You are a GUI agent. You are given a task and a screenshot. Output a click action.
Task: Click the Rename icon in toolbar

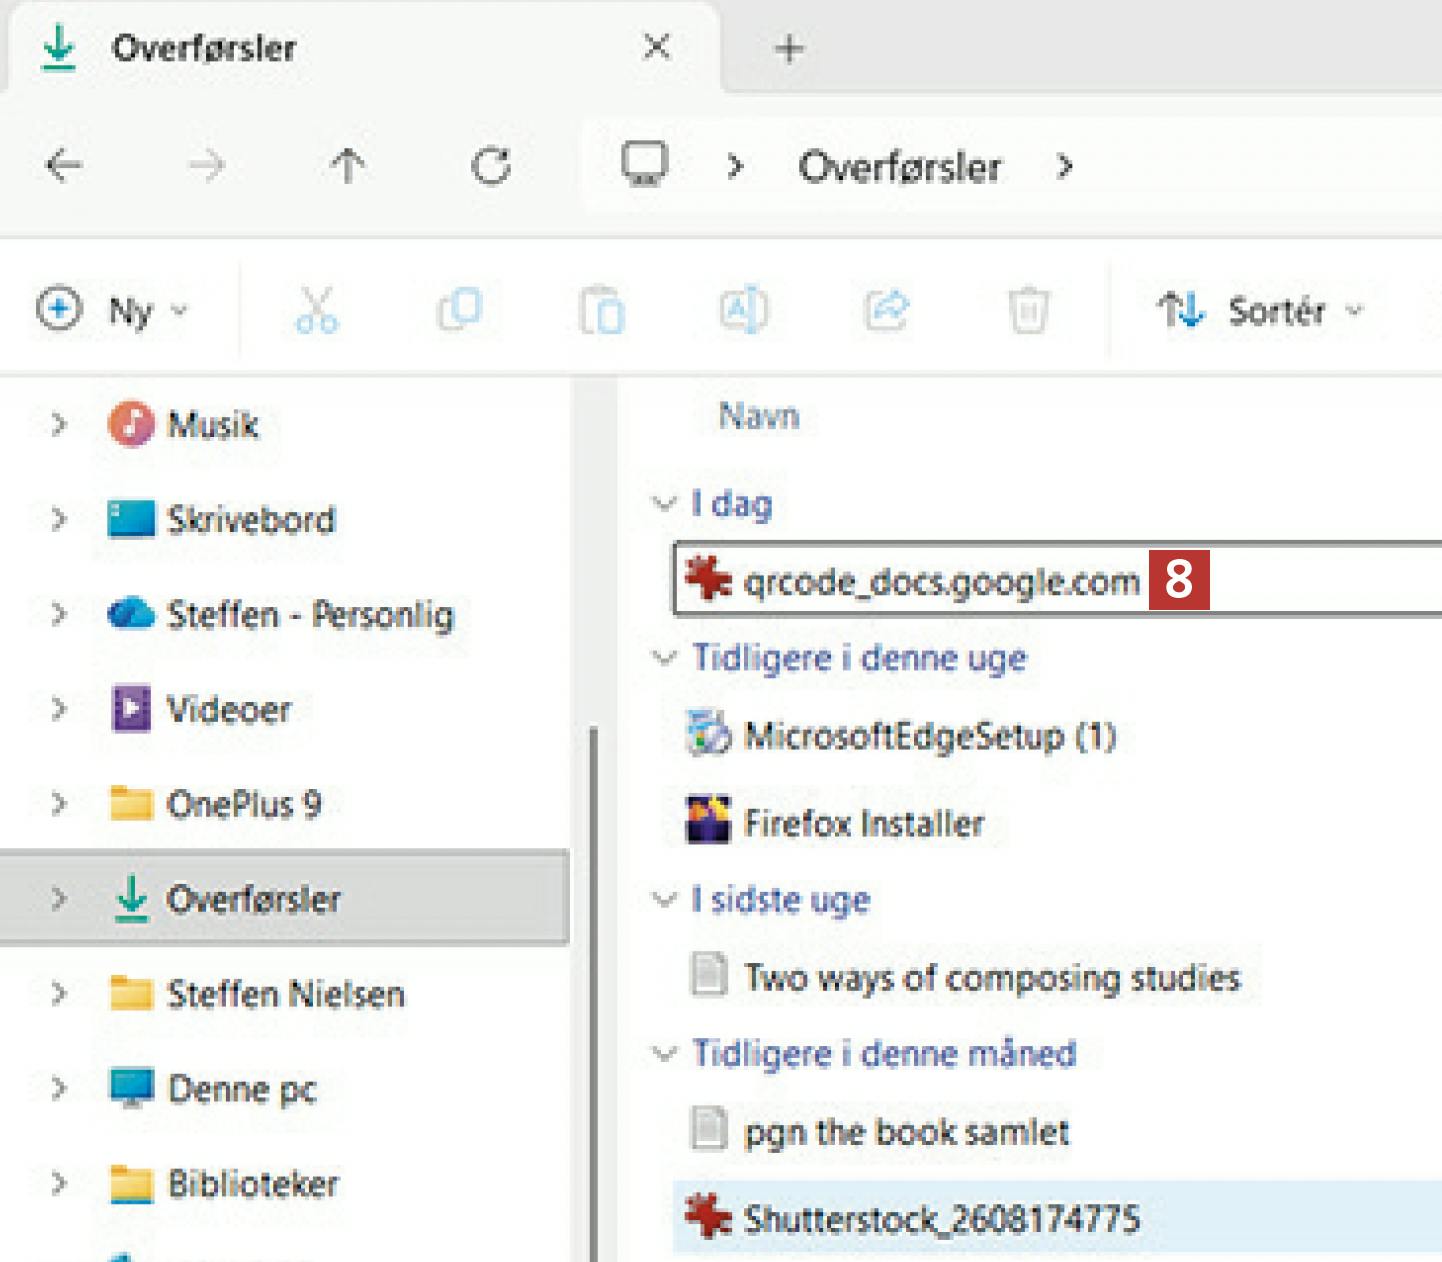(743, 310)
